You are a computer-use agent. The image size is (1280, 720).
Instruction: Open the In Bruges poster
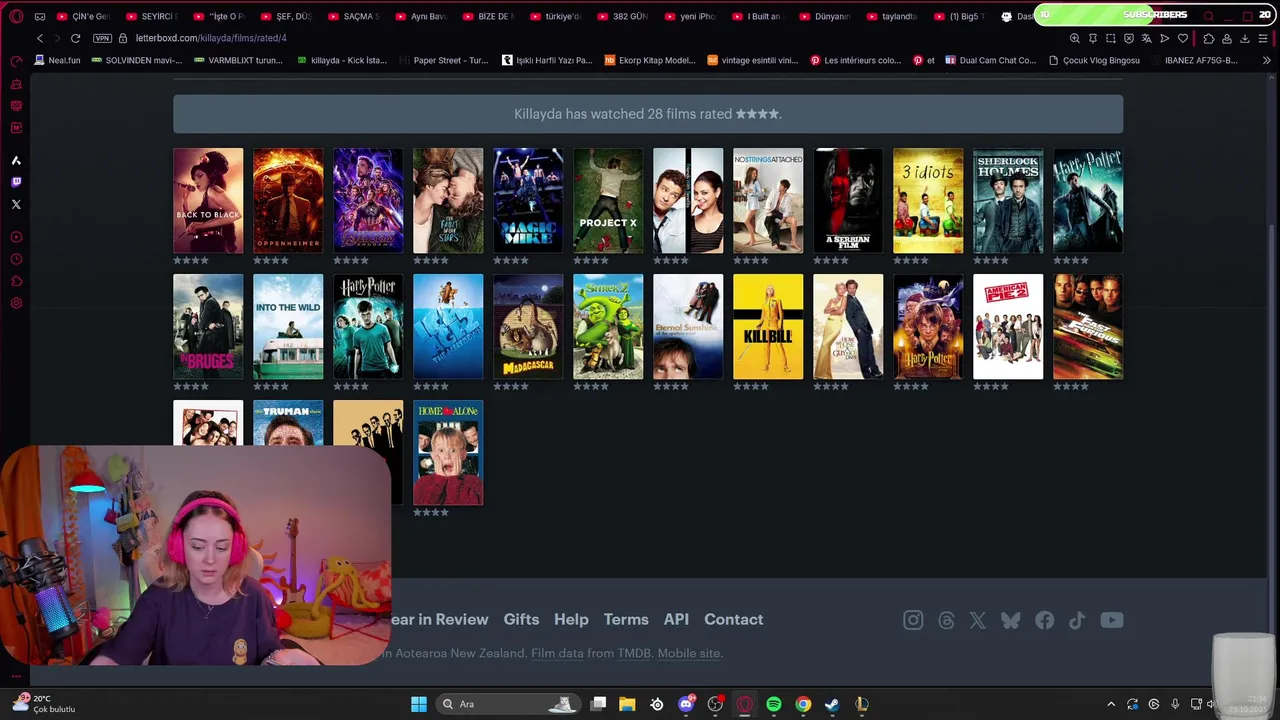pyautogui.click(x=208, y=327)
